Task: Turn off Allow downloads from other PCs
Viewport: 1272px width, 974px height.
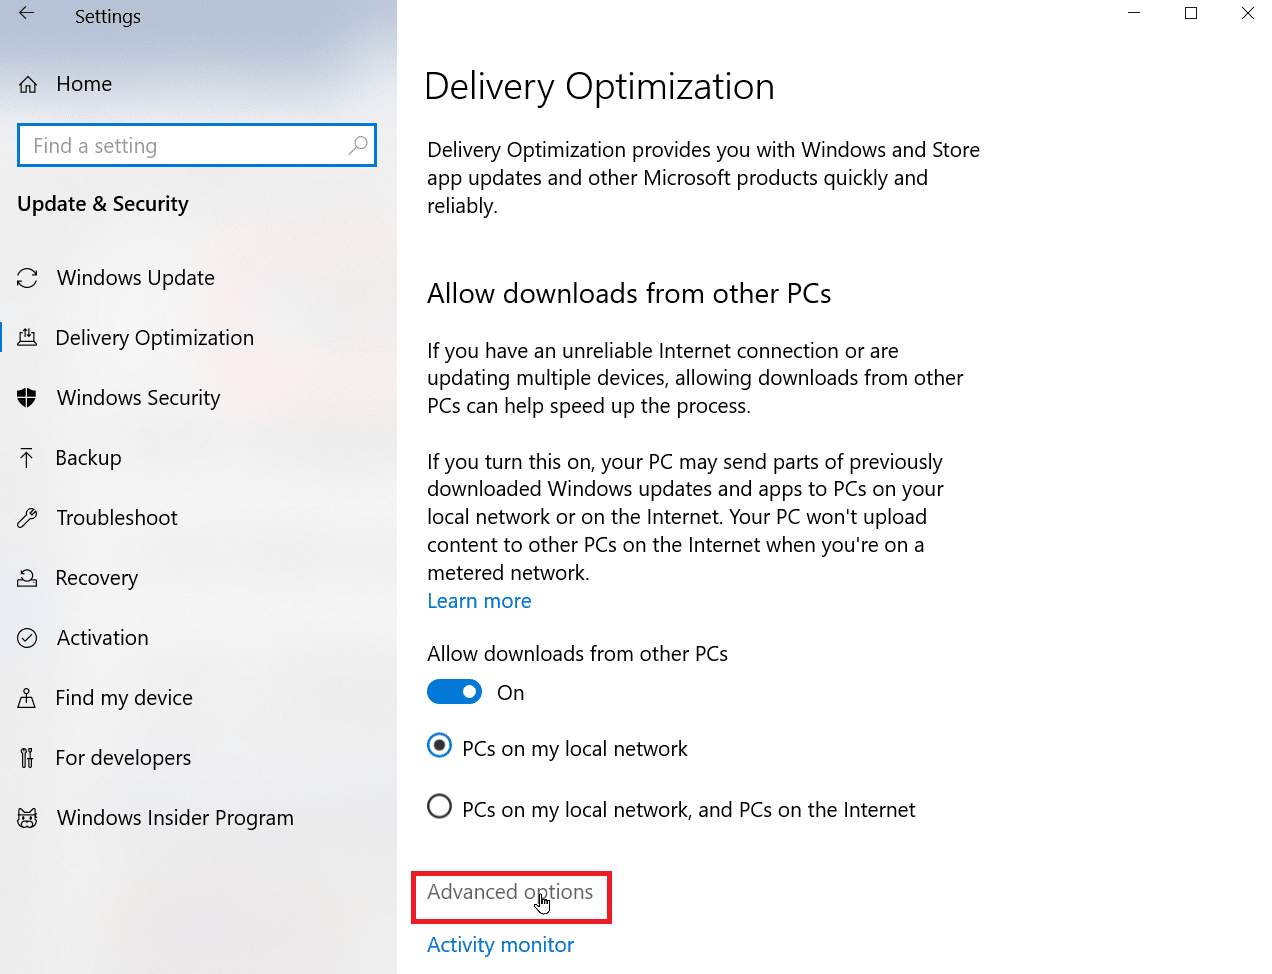Action: pos(455,692)
